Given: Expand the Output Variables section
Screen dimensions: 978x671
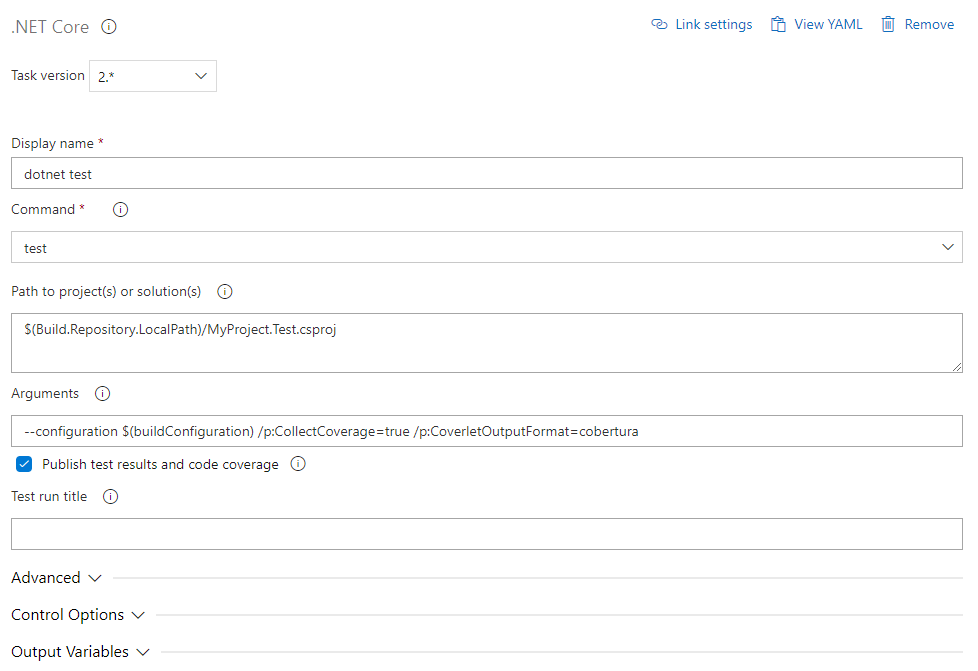Looking at the screenshot, I should [x=80, y=652].
